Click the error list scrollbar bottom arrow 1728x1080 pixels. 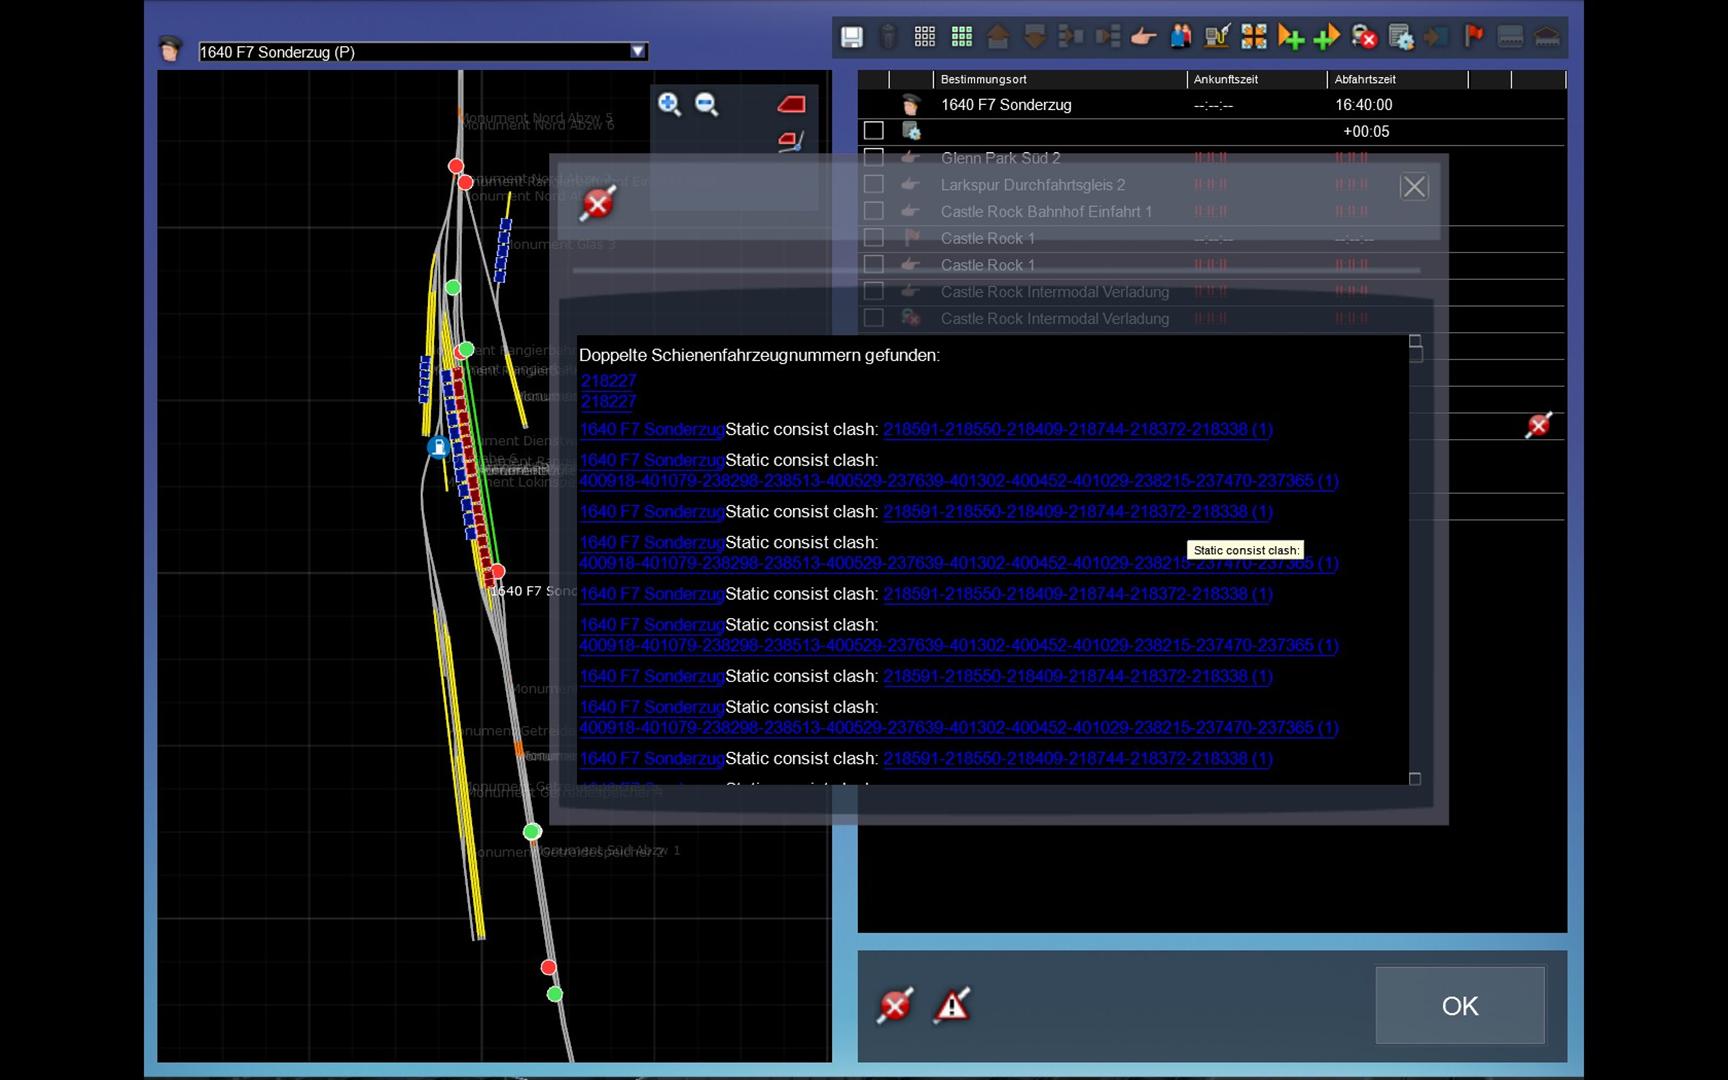click(x=1415, y=778)
